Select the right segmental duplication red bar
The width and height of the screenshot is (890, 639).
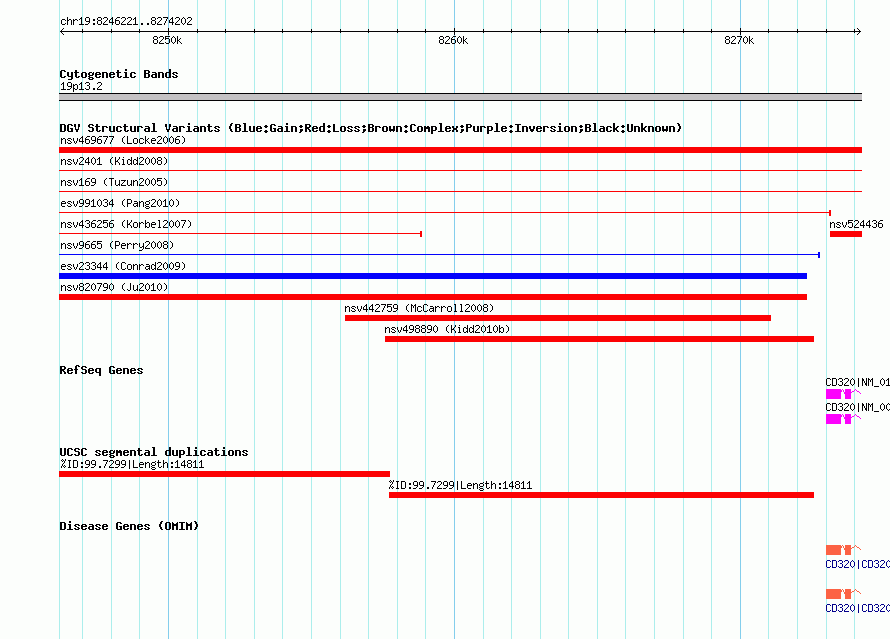(602, 495)
